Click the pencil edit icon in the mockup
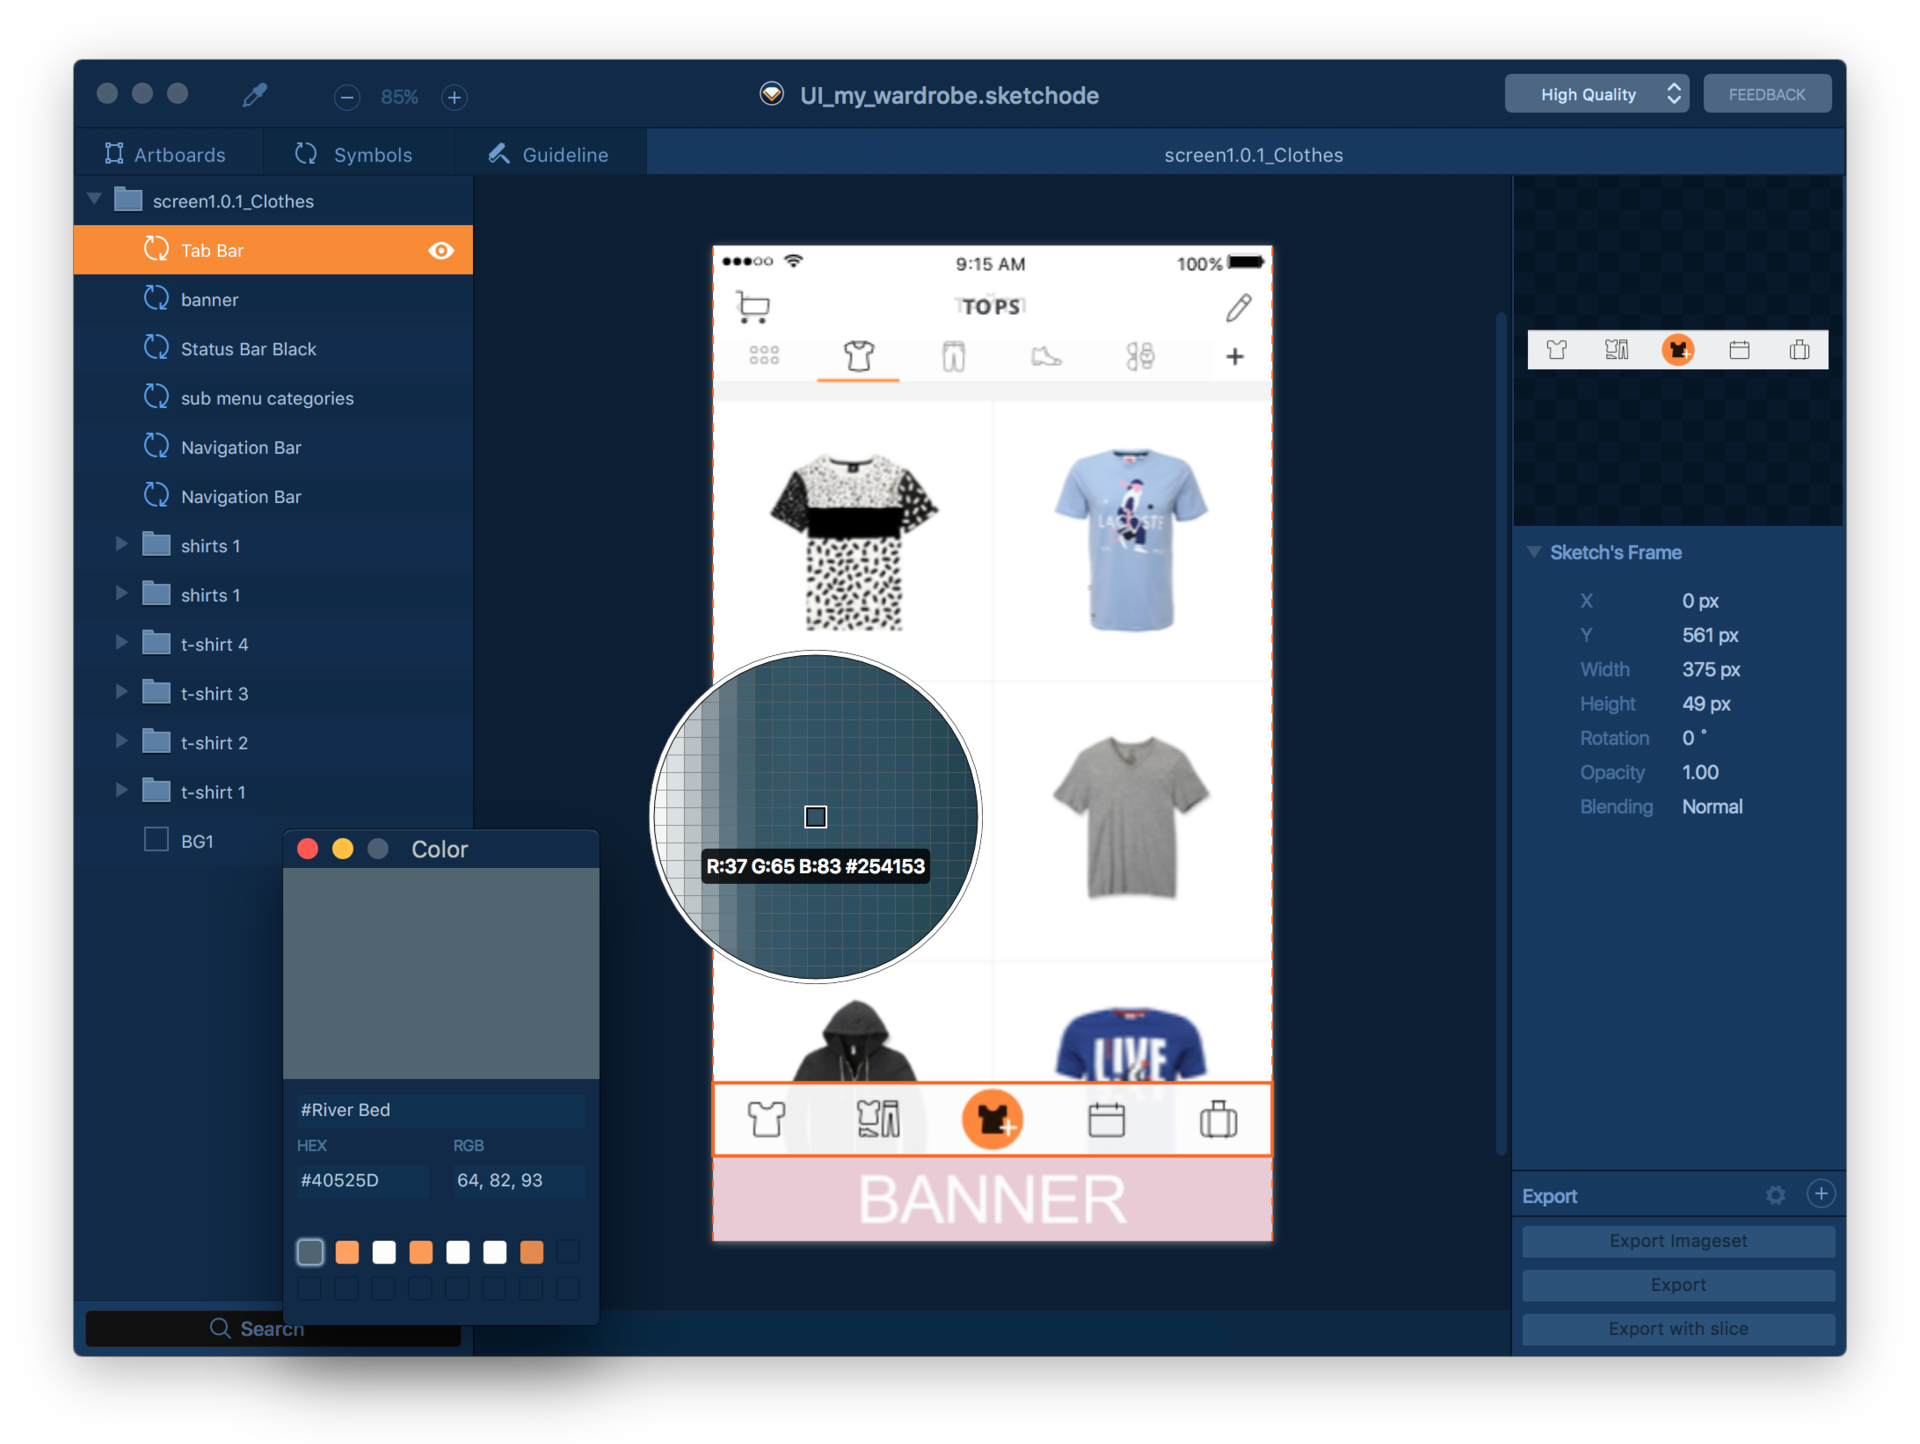Image resolution: width=1920 pixels, height=1444 pixels. pyautogui.click(x=1238, y=307)
